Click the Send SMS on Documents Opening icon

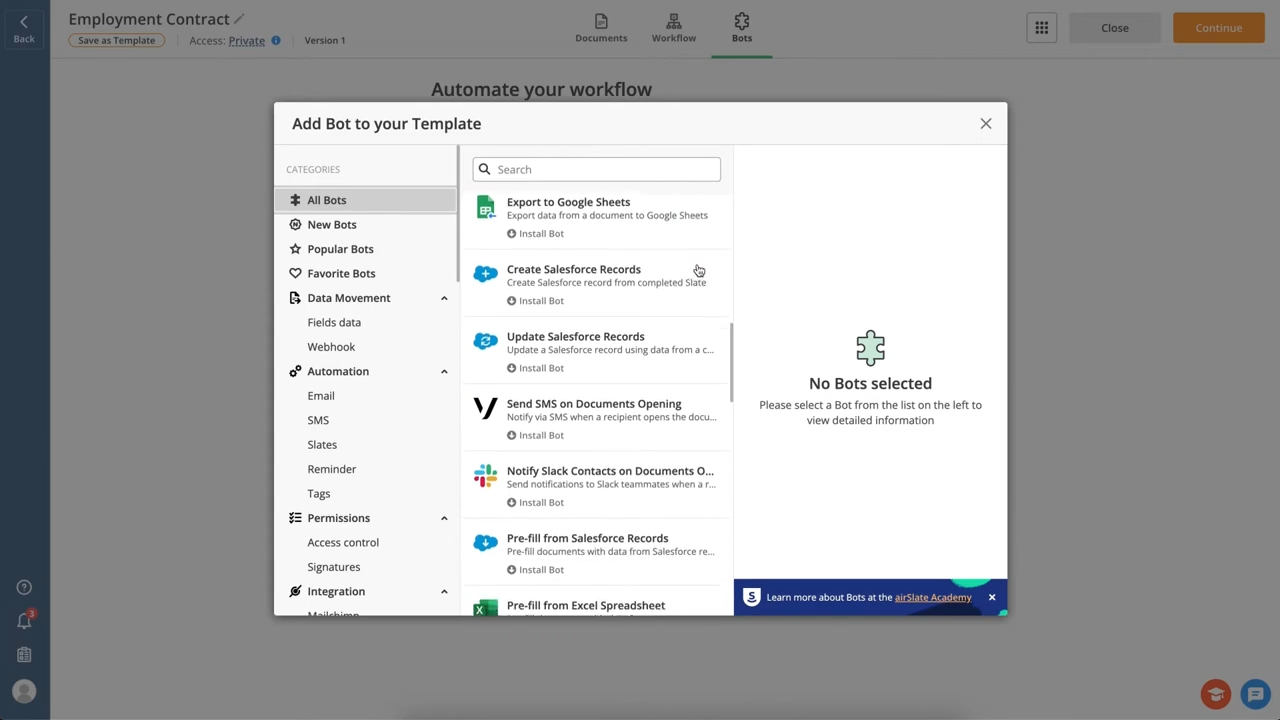(485, 408)
